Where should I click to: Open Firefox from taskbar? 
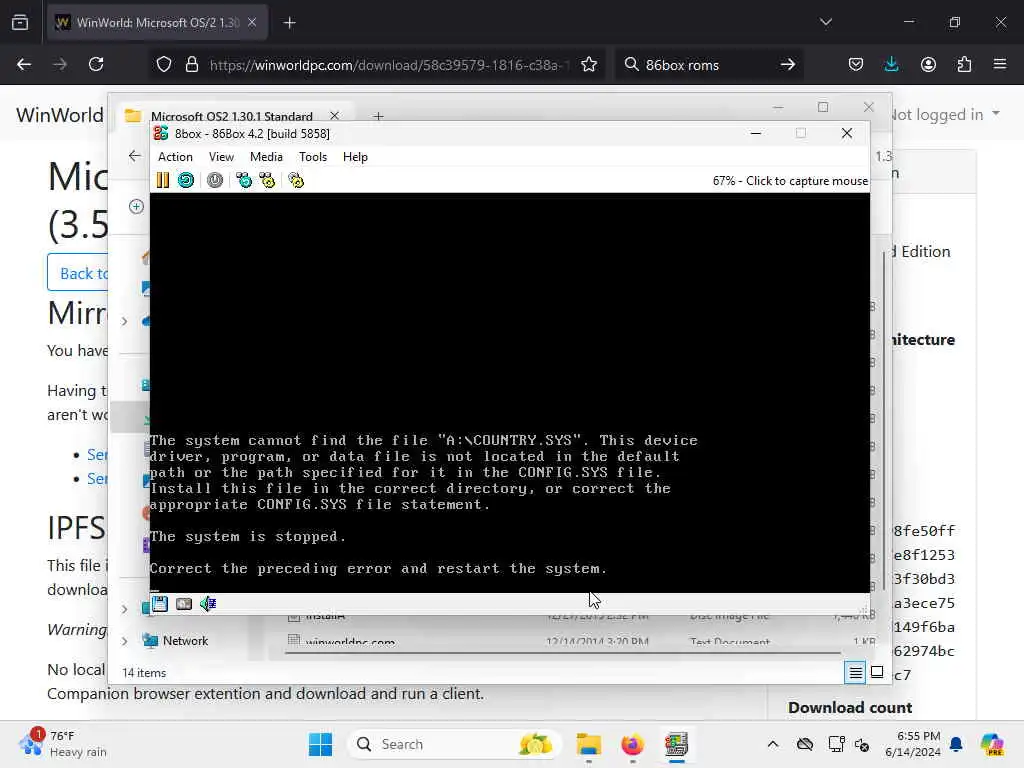tap(632, 744)
